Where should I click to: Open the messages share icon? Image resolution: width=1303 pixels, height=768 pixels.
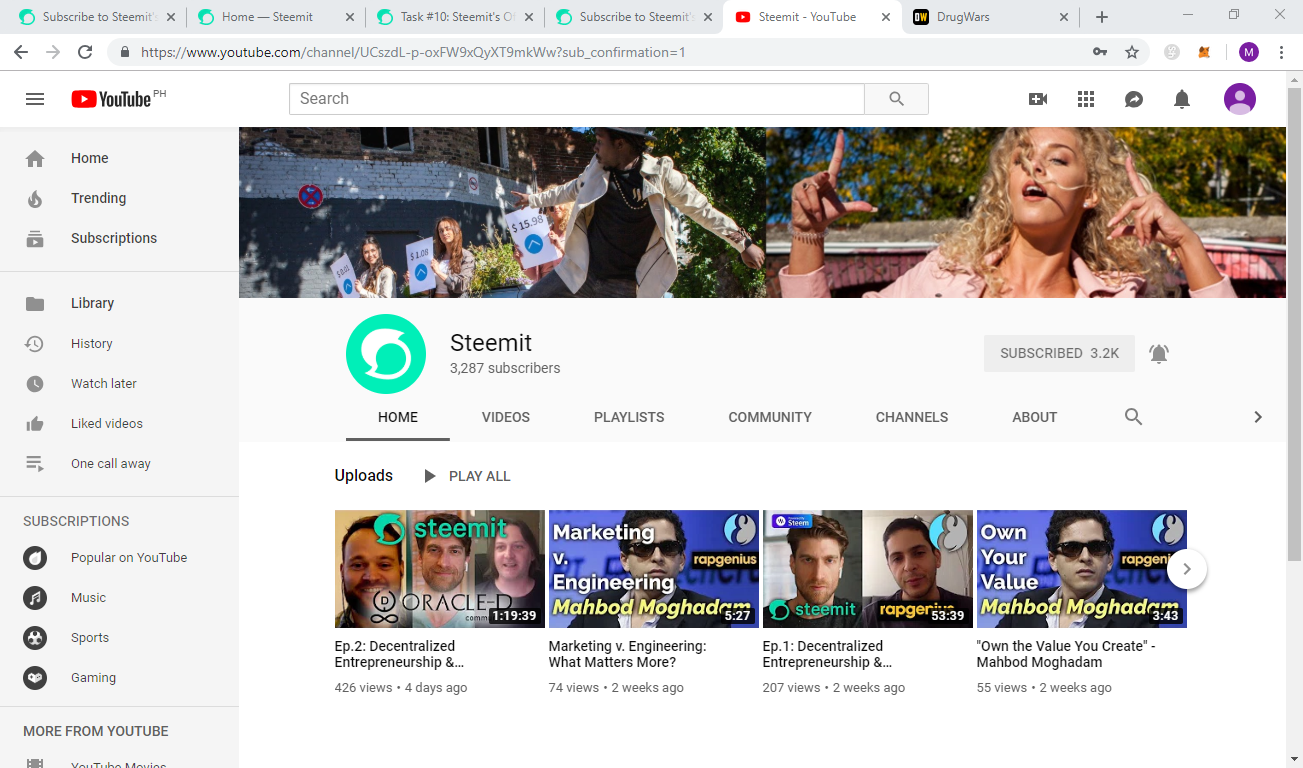(1134, 99)
